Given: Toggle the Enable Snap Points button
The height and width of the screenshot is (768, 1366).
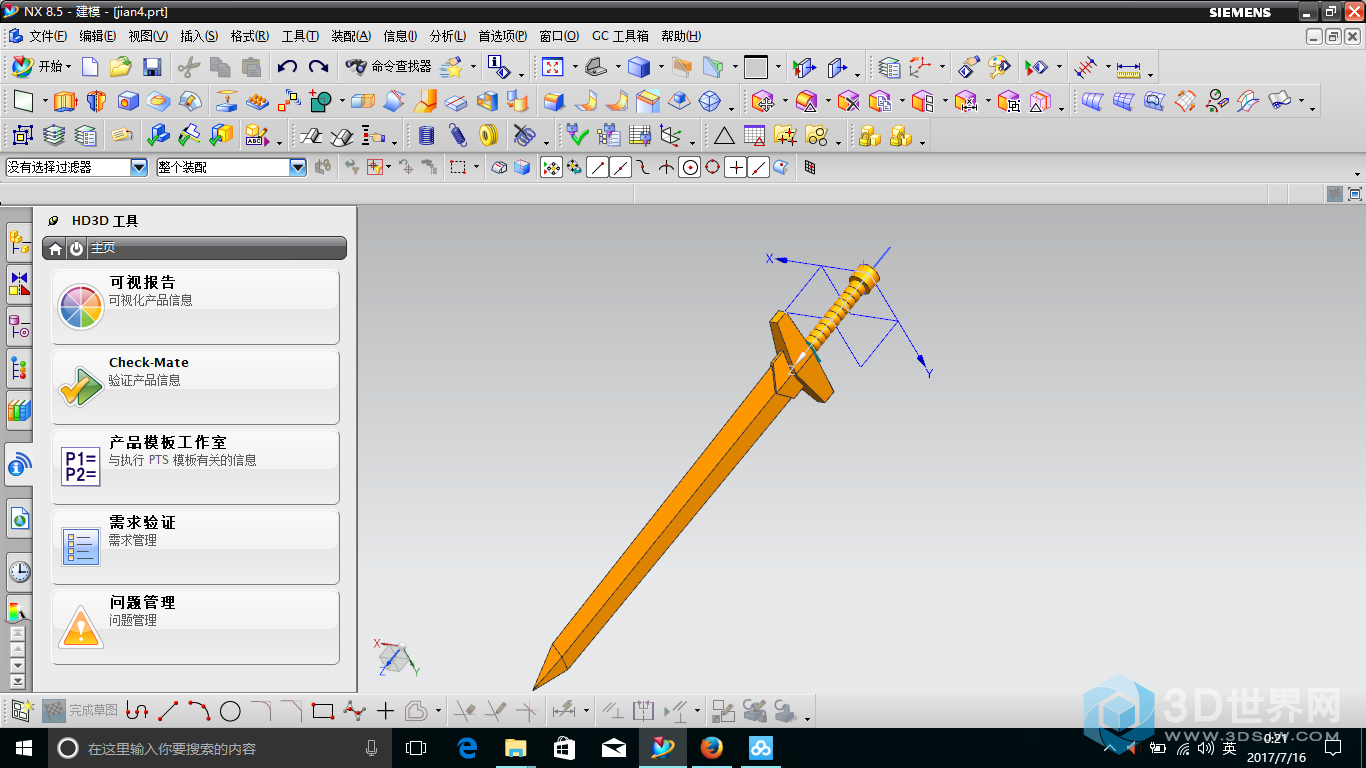Looking at the screenshot, I should [x=551, y=168].
